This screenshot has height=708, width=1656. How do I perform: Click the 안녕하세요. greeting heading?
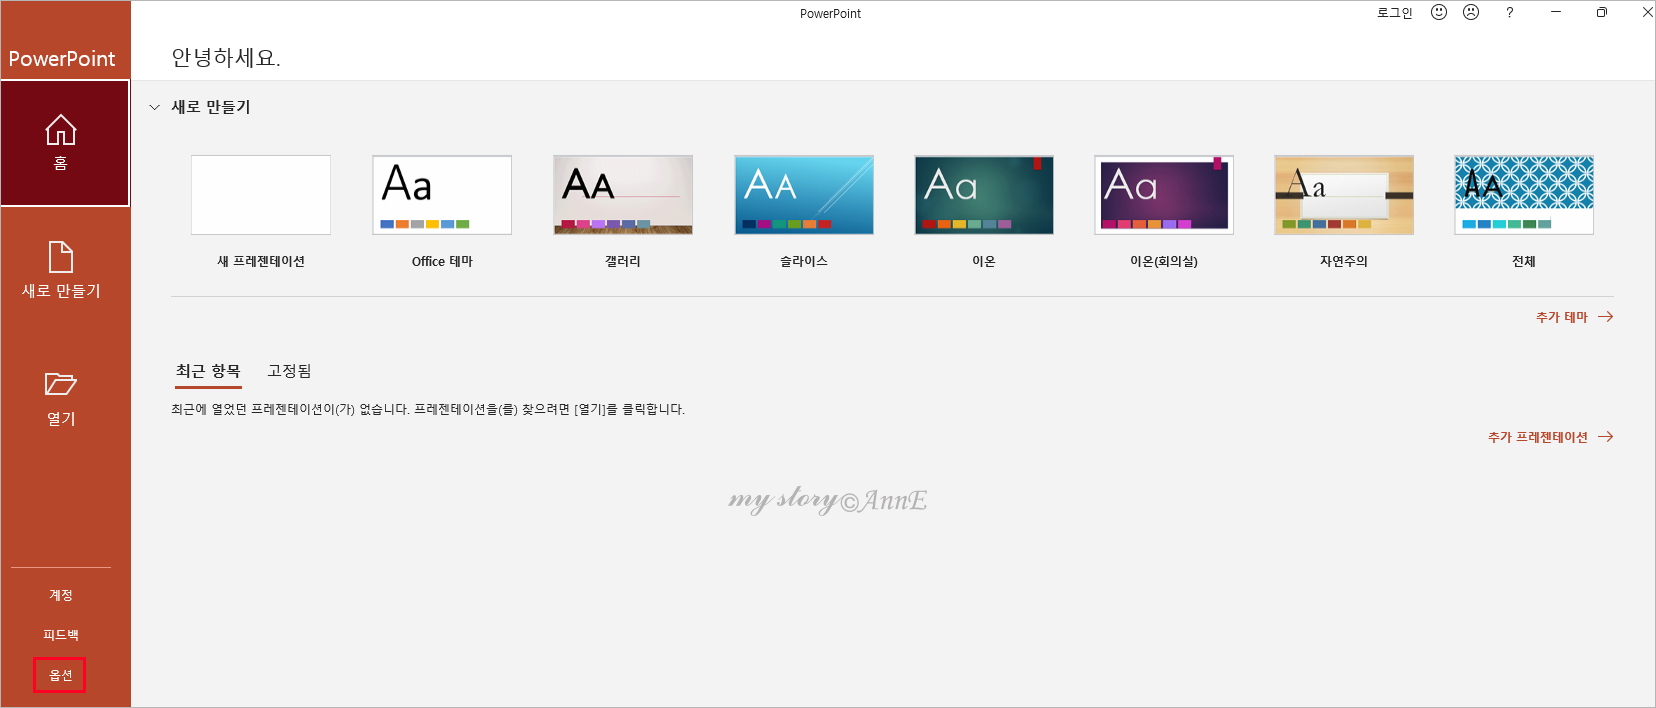pyautogui.click(x=226, y=58)
